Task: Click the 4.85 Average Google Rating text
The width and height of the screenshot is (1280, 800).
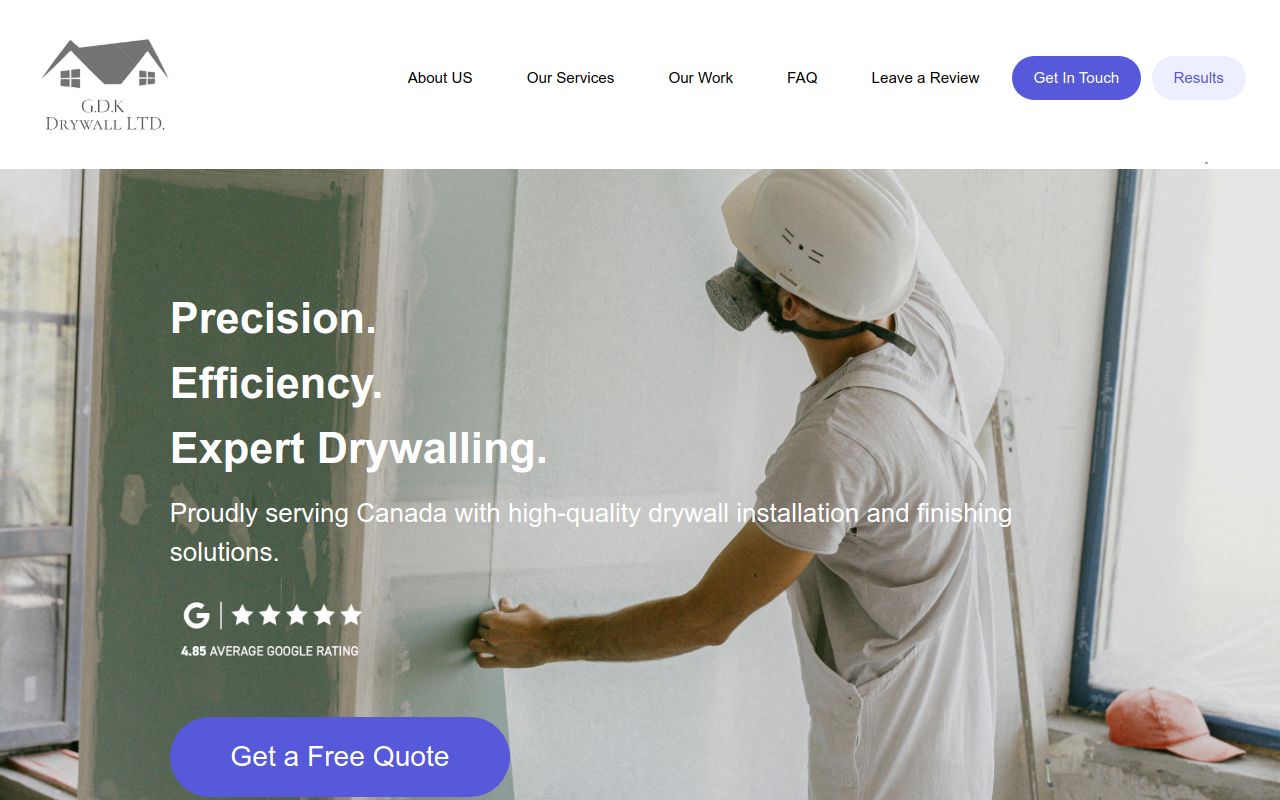Action: 269,651
